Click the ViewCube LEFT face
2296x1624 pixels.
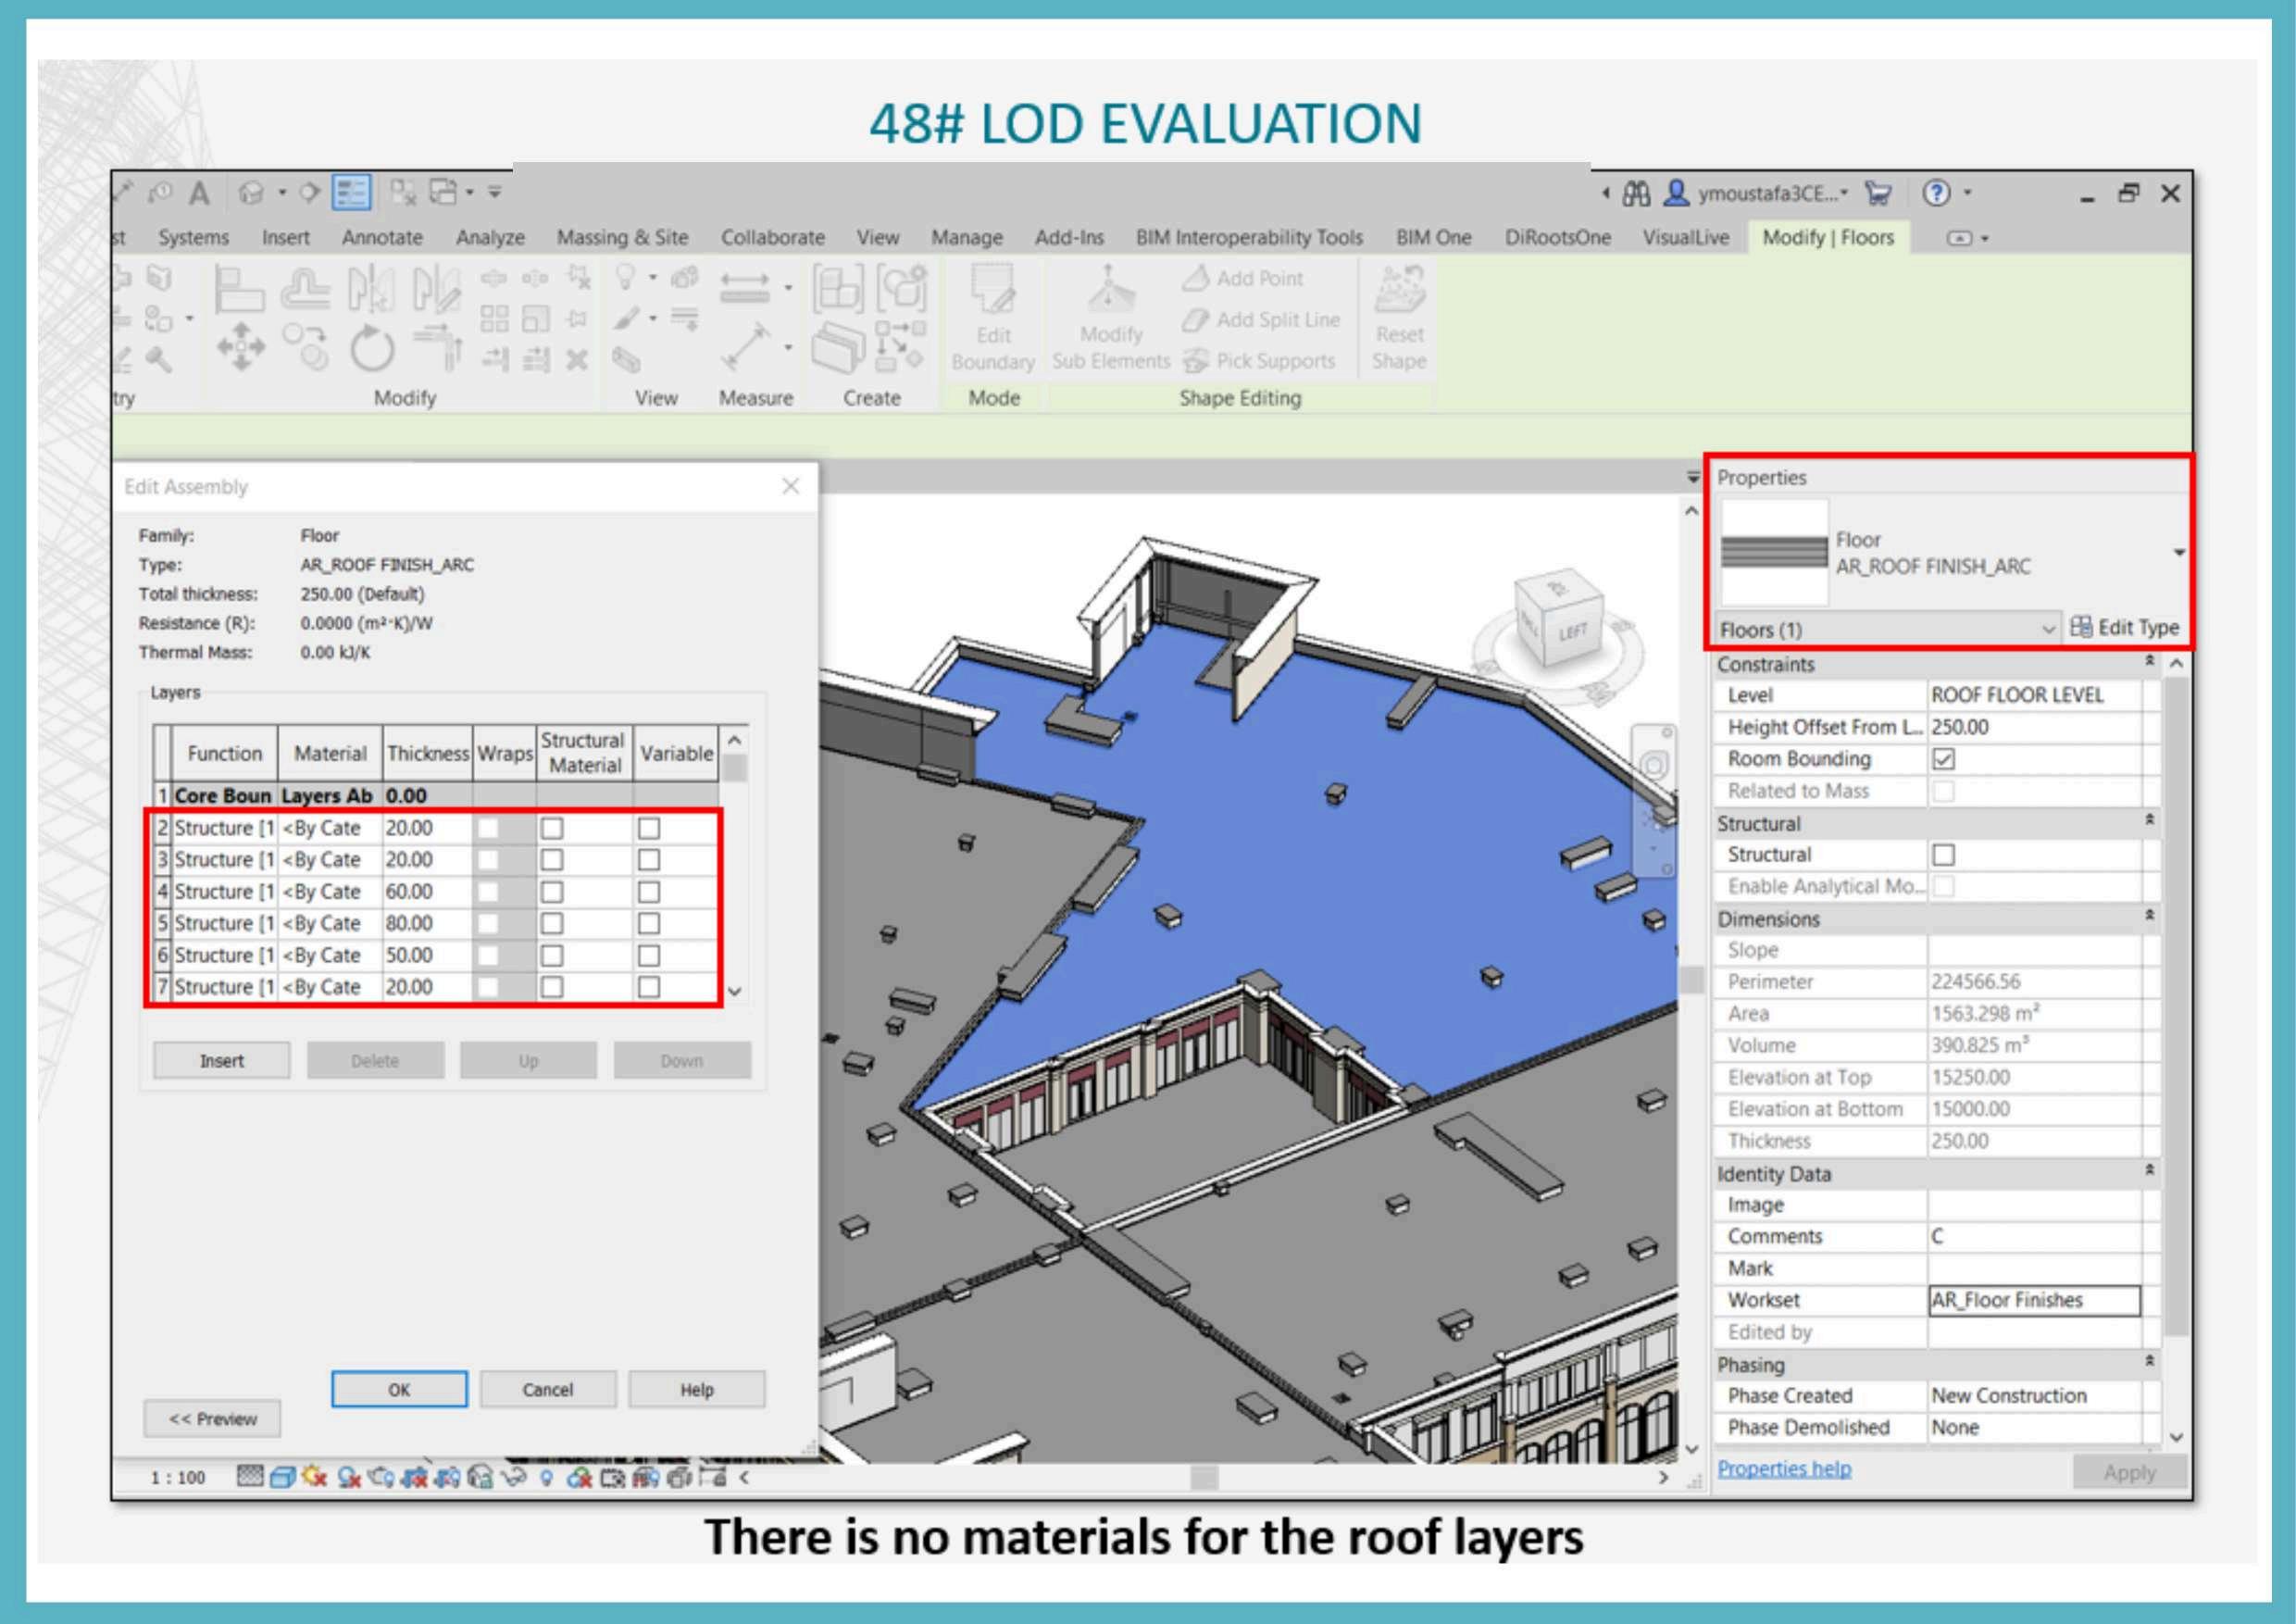1571,633
